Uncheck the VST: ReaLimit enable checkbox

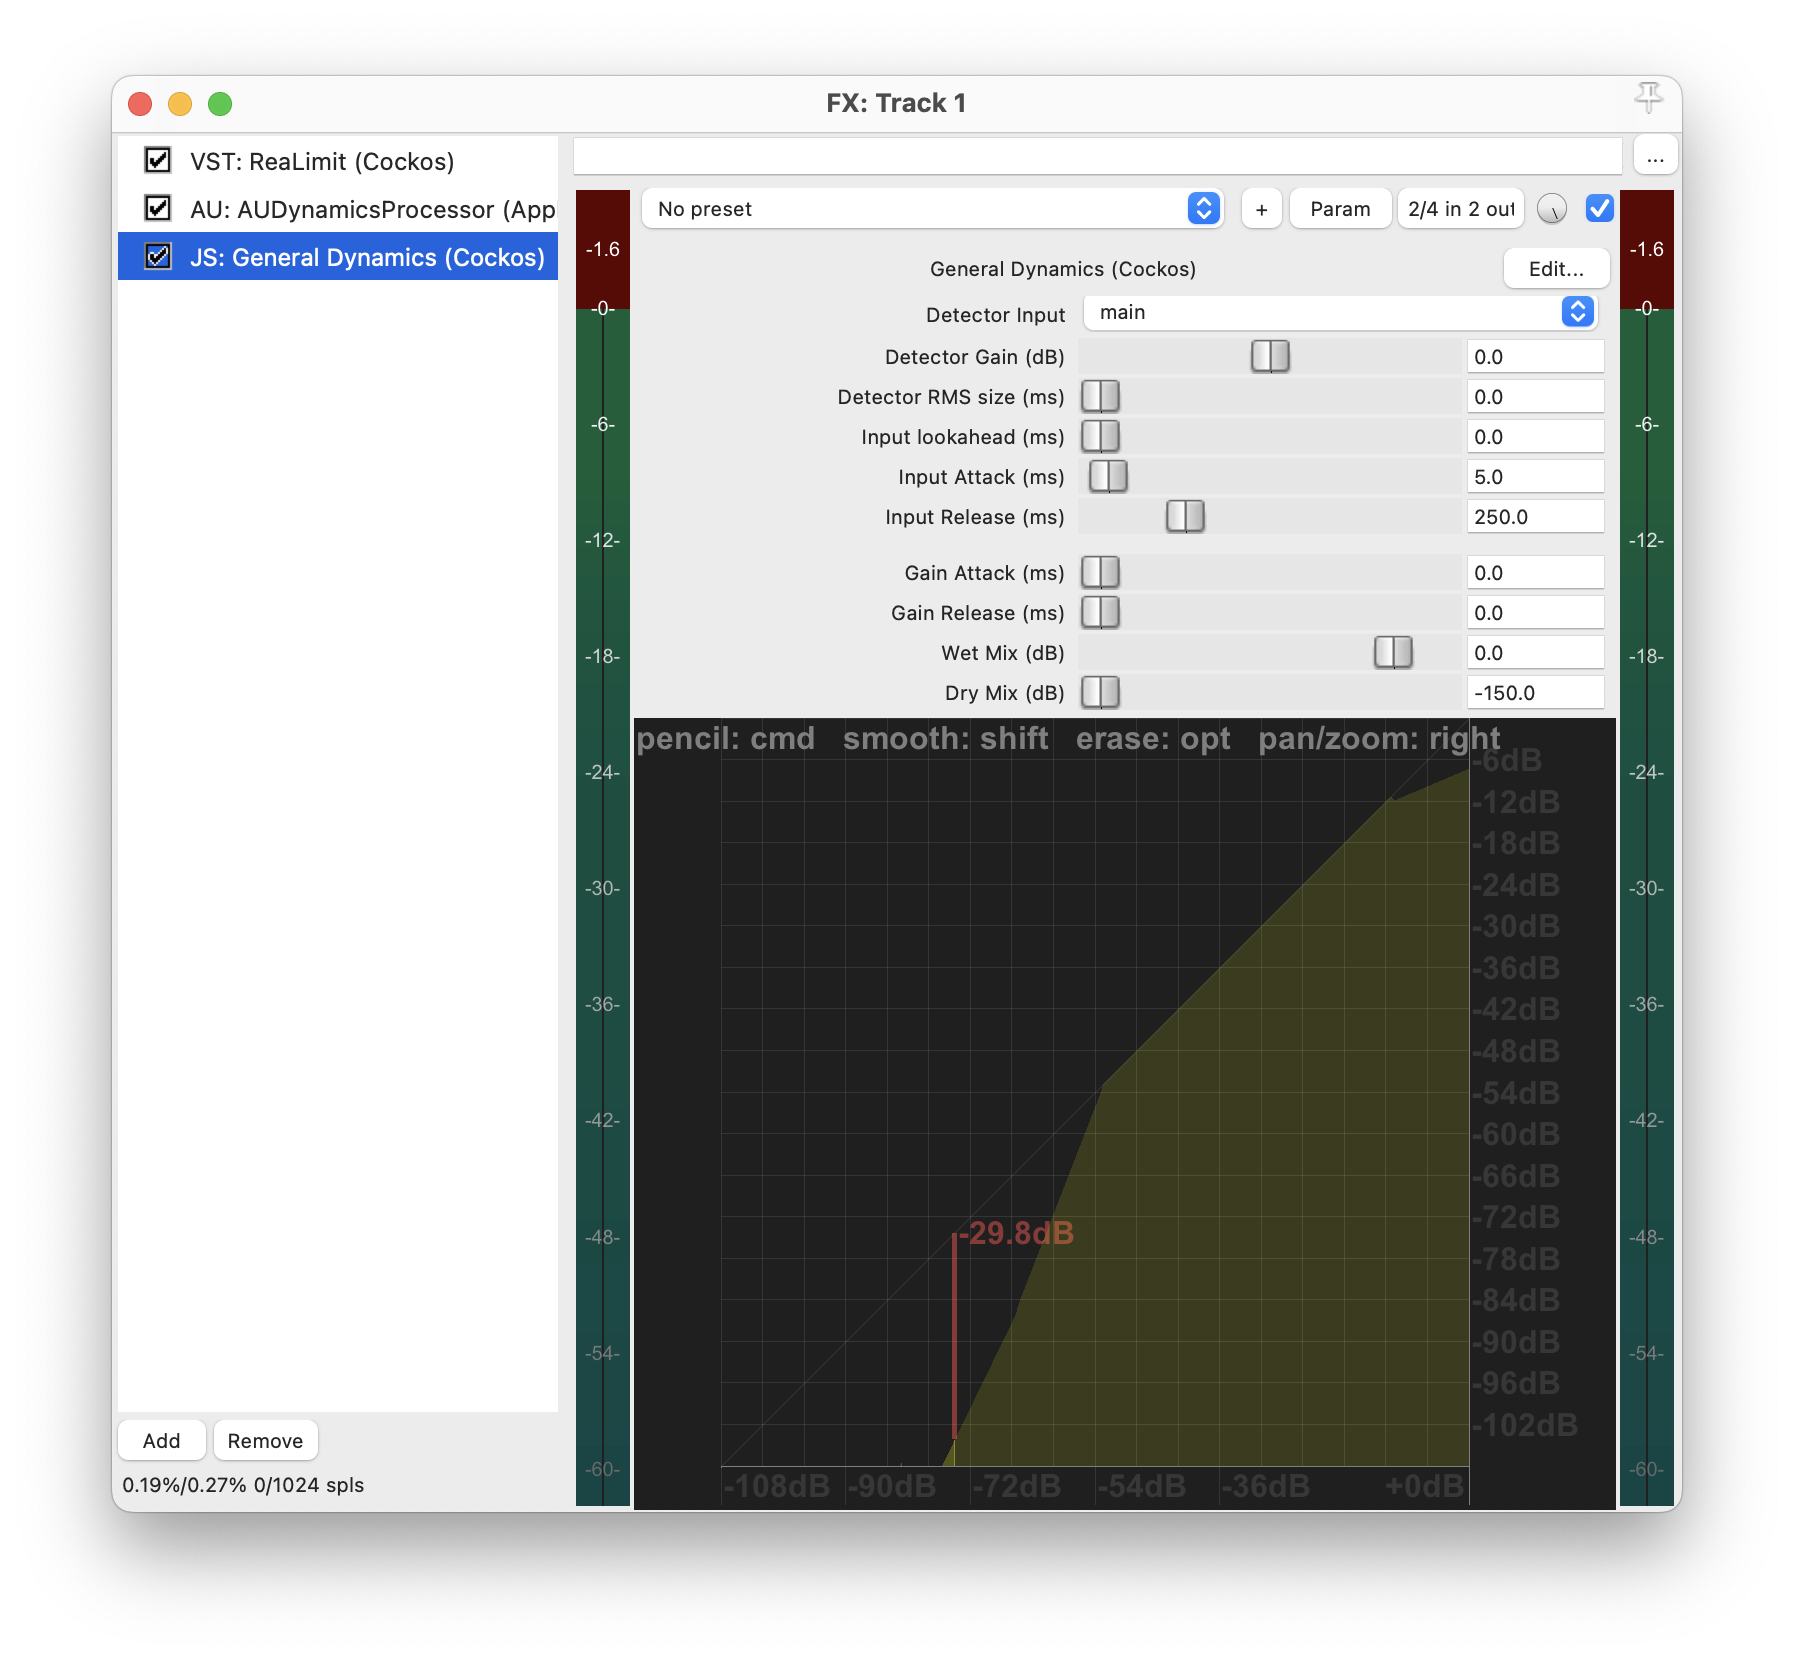coord(157,160)
